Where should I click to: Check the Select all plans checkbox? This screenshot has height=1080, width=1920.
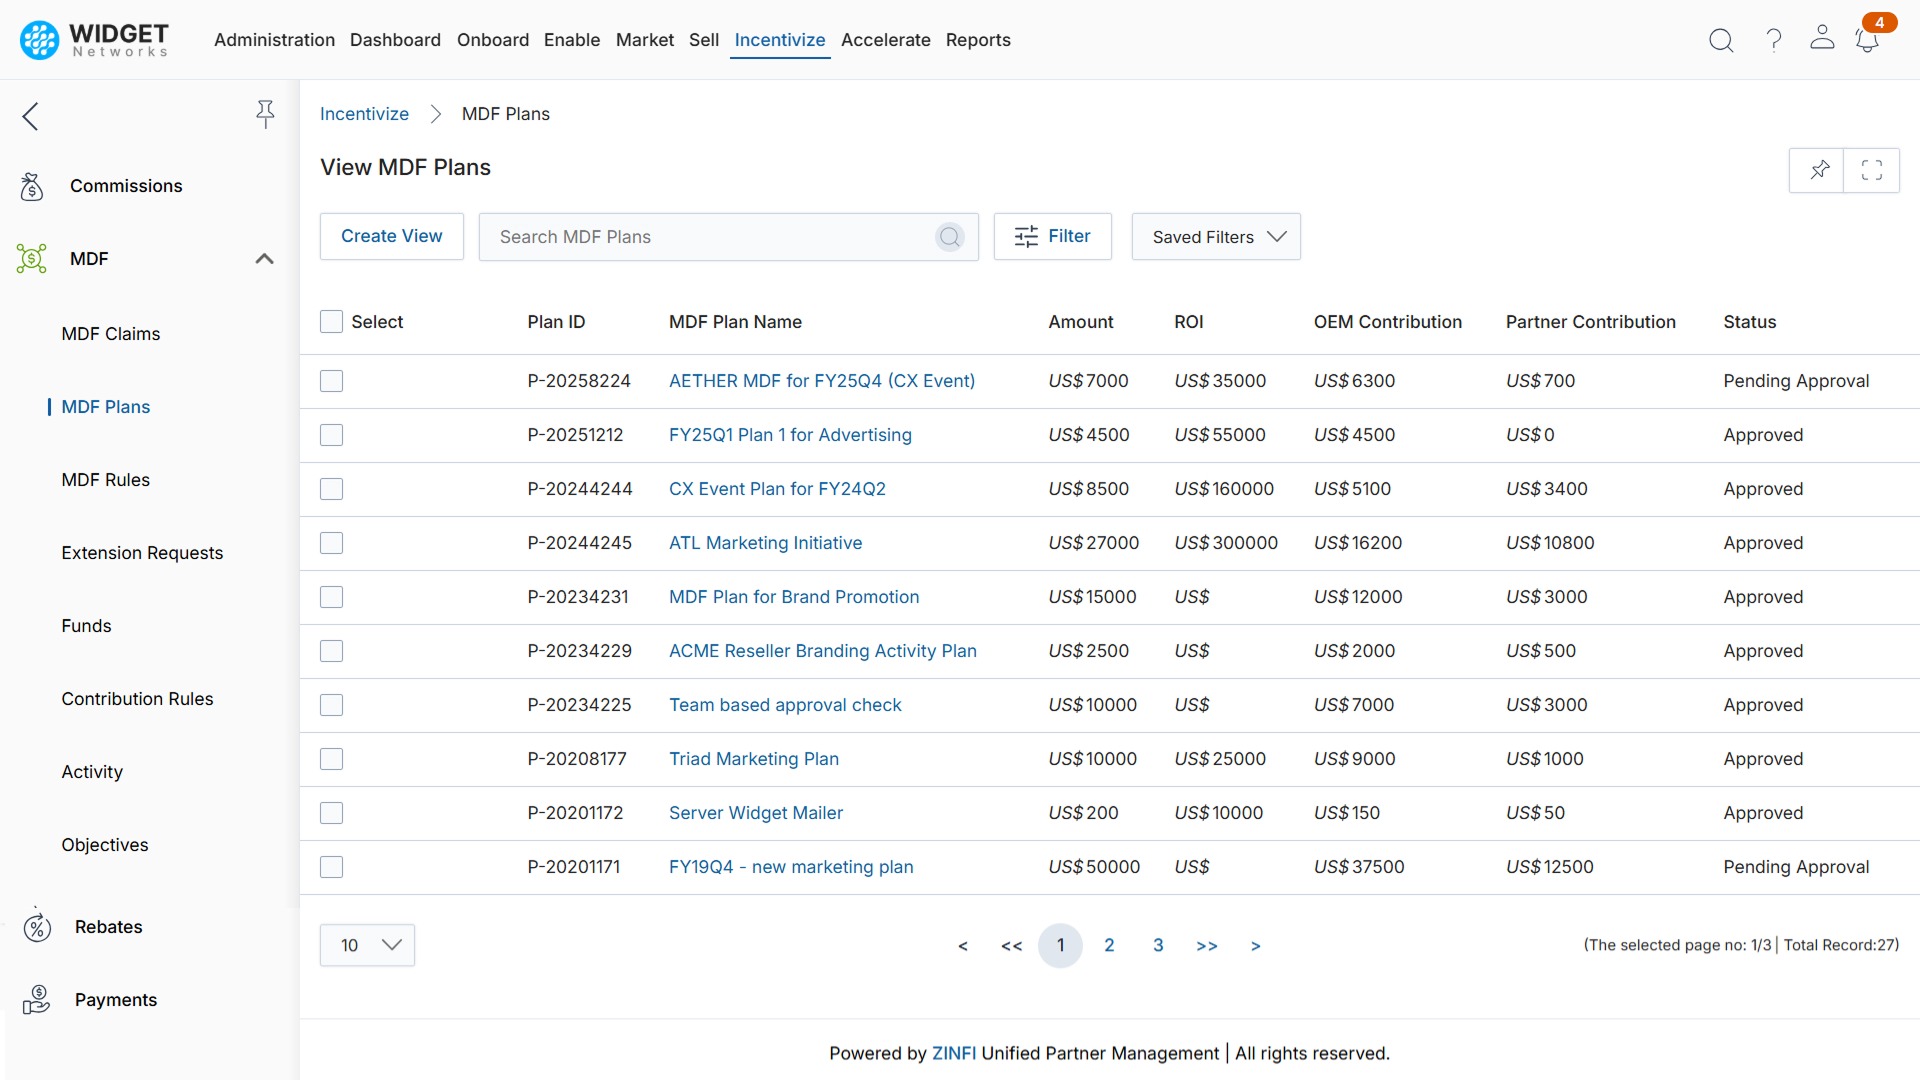point(331,321)
